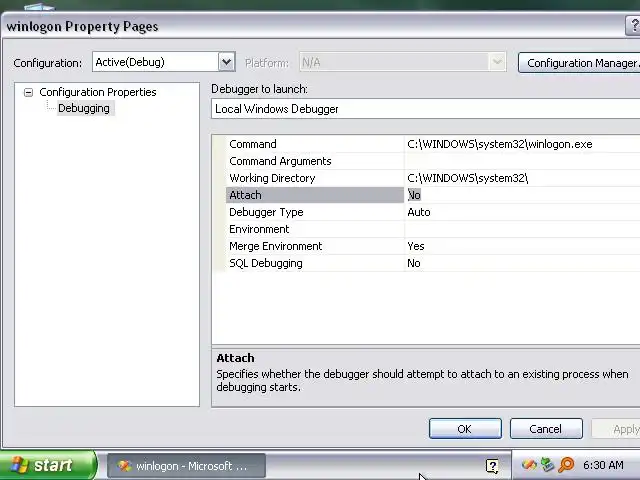Click the dialog help question-mark button
Screen dimensions: 640x480
pyautogui.click(x=633, y=26)
